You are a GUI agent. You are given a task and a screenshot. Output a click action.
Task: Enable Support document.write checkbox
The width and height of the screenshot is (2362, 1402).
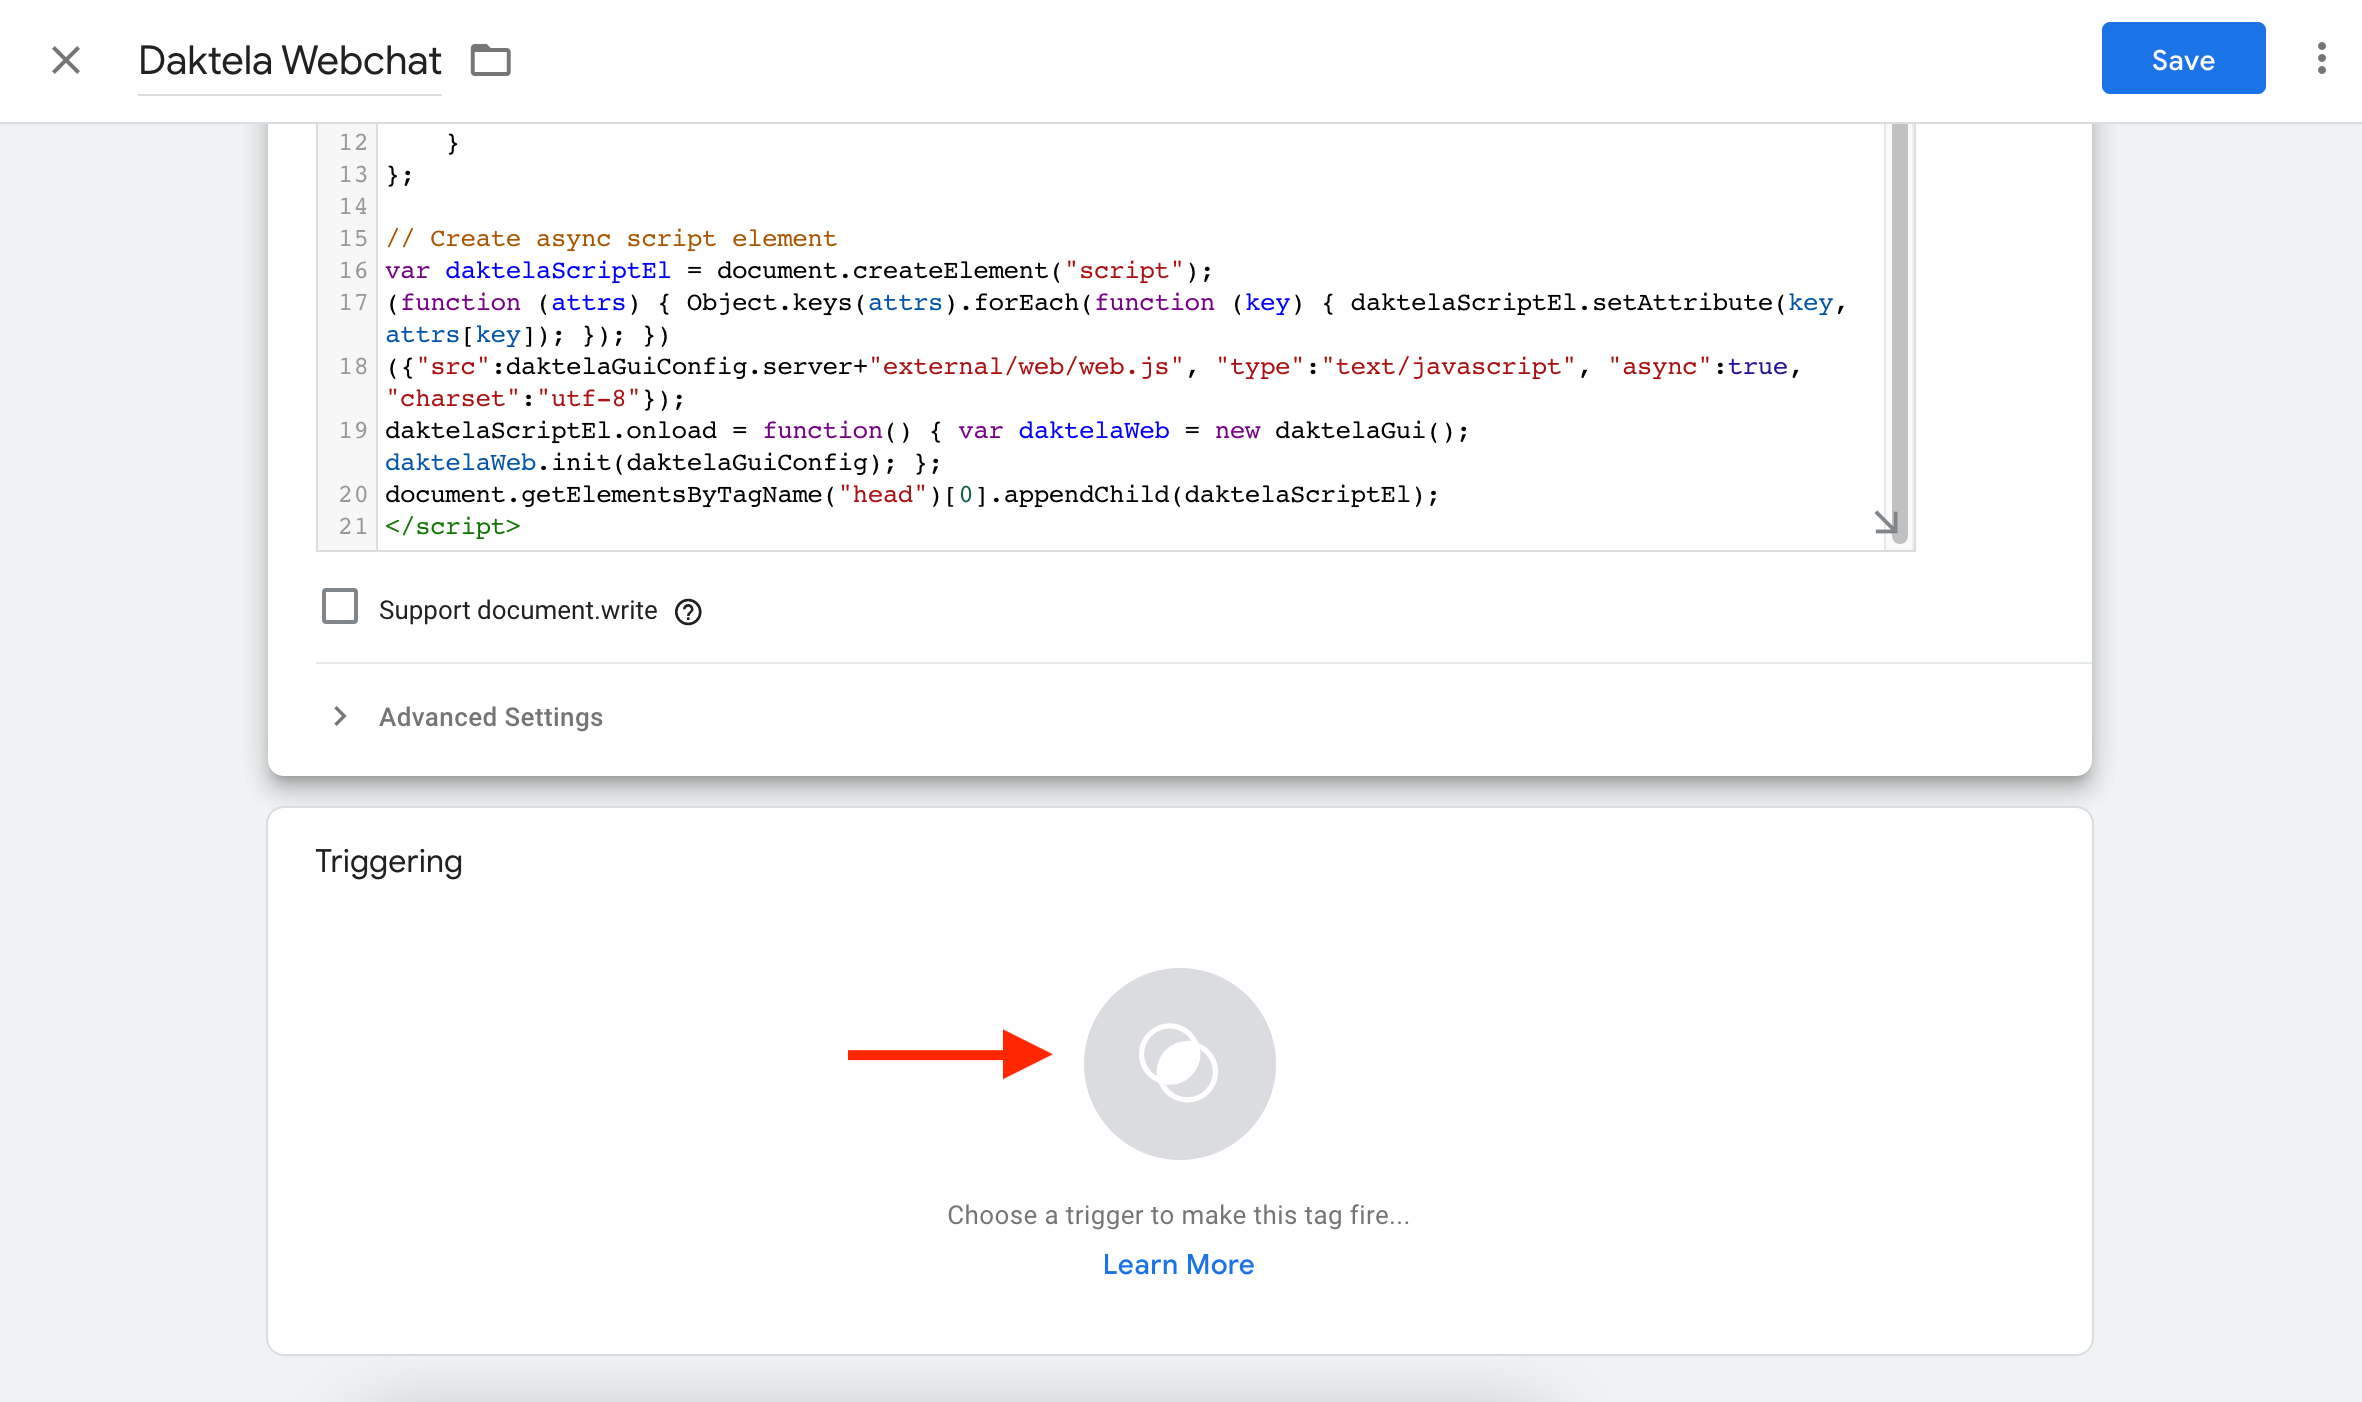click(340, 607)
